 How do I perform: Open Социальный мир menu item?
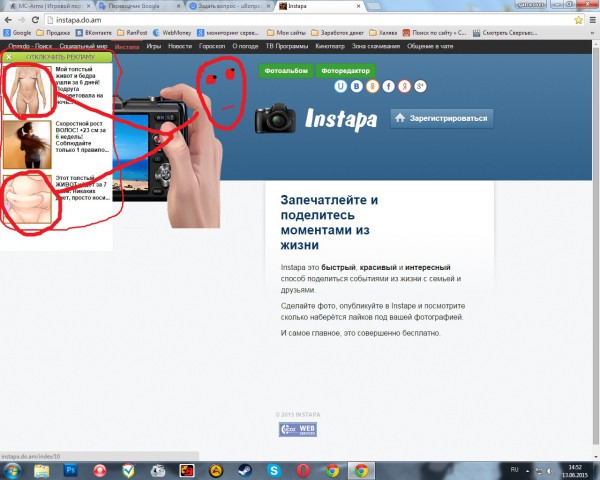[x=83, y=46]
